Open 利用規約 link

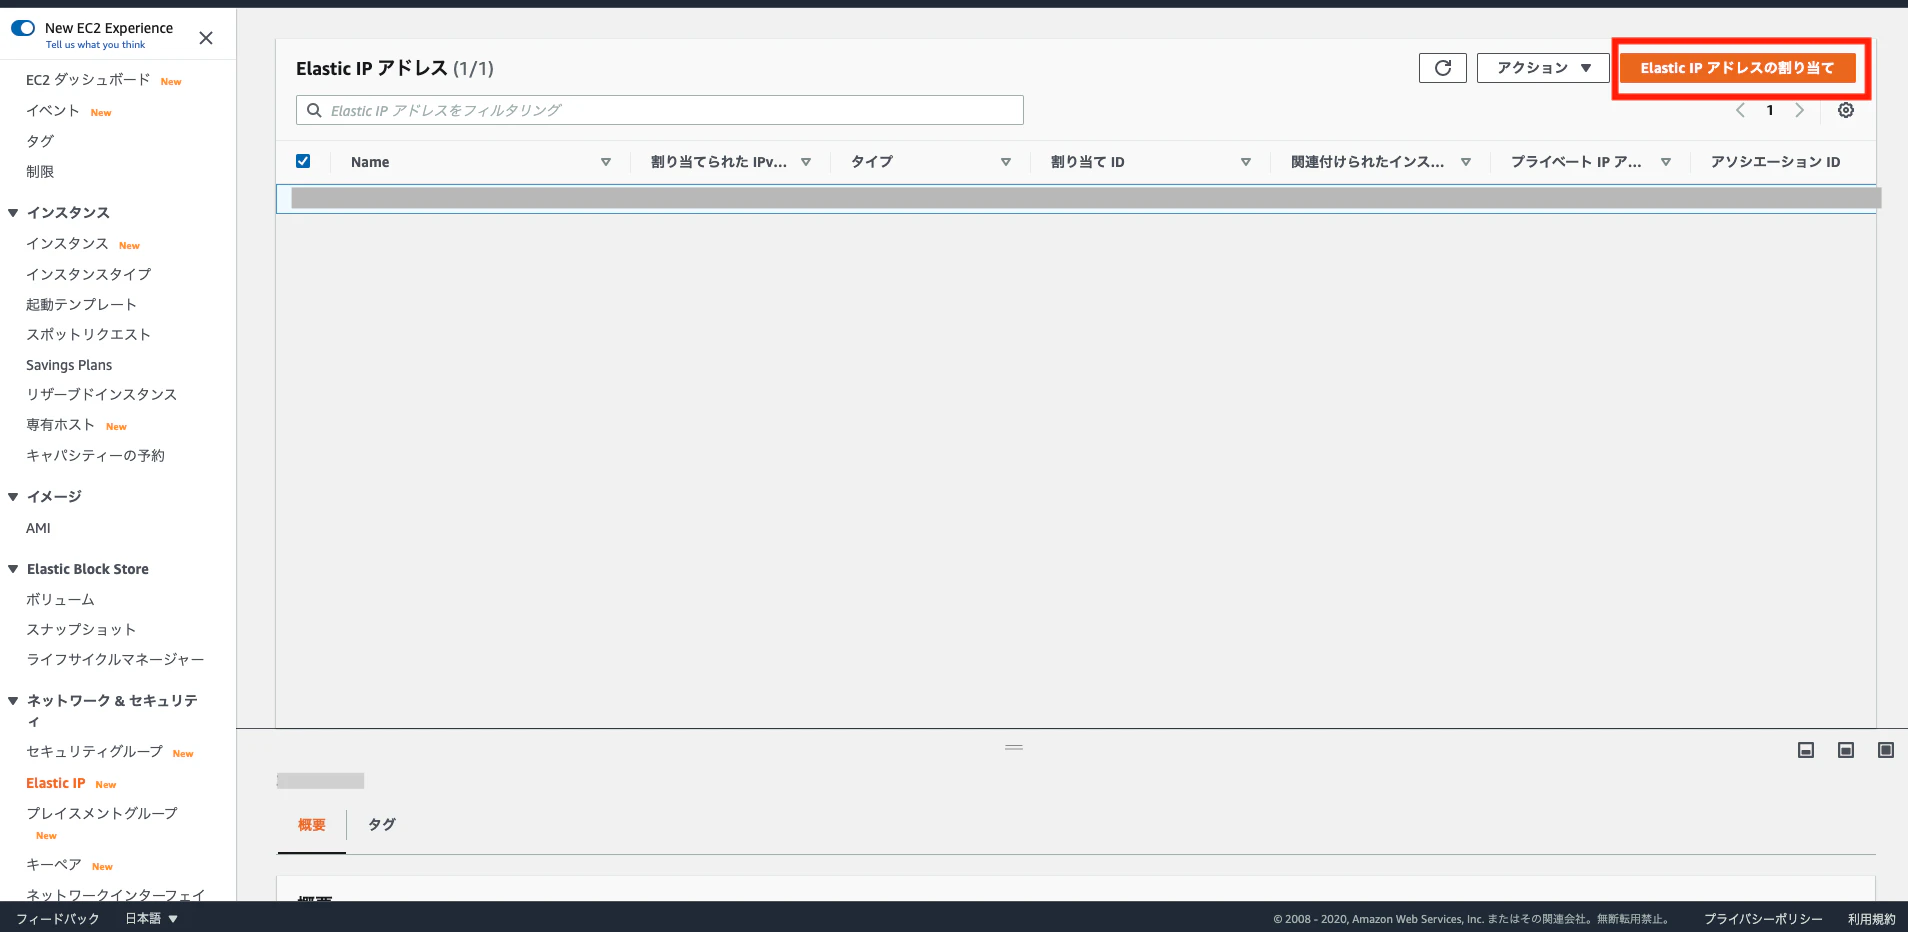[x=1871, y=919]
